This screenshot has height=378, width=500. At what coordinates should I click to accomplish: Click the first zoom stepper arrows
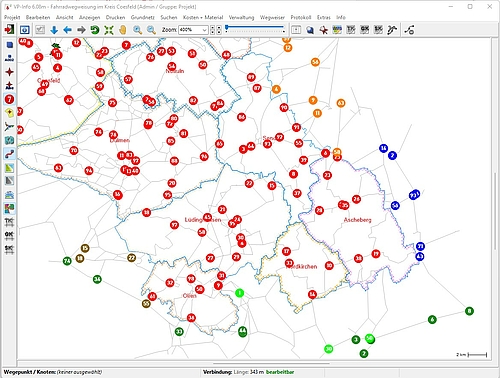click(x=212, y=30)
